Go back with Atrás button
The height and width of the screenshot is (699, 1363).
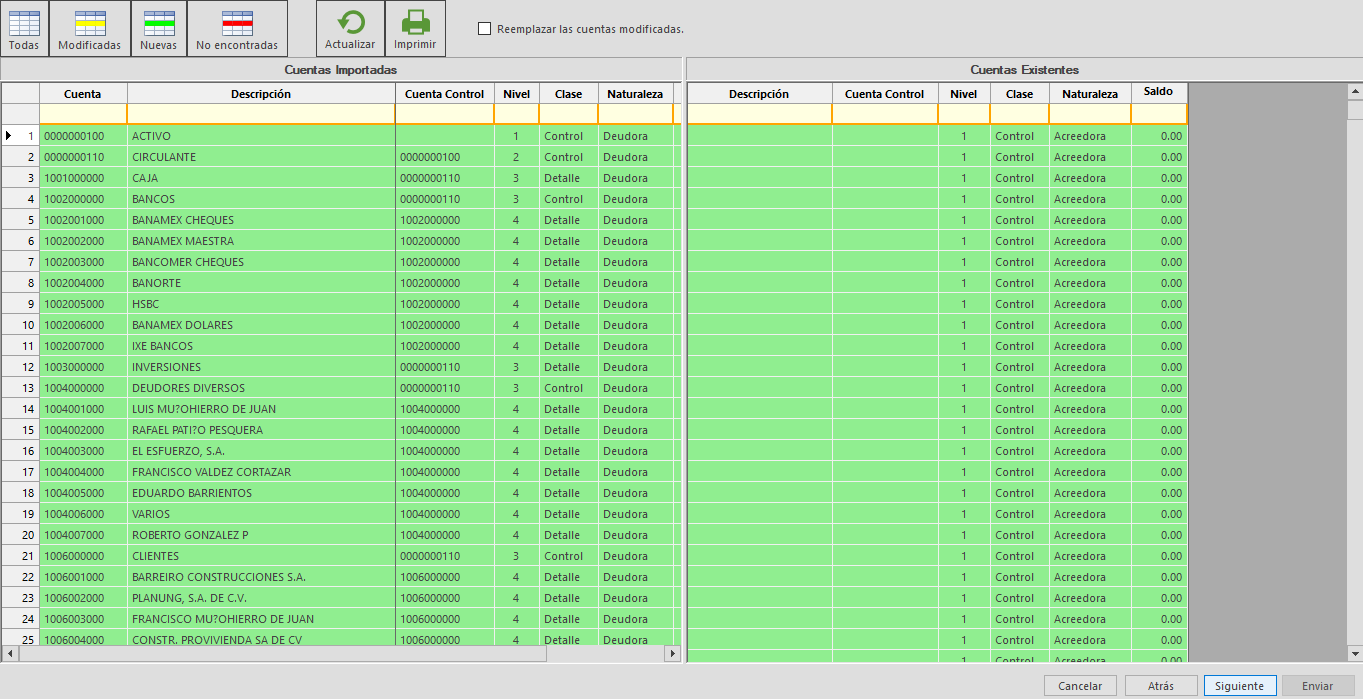point(1161,686)
